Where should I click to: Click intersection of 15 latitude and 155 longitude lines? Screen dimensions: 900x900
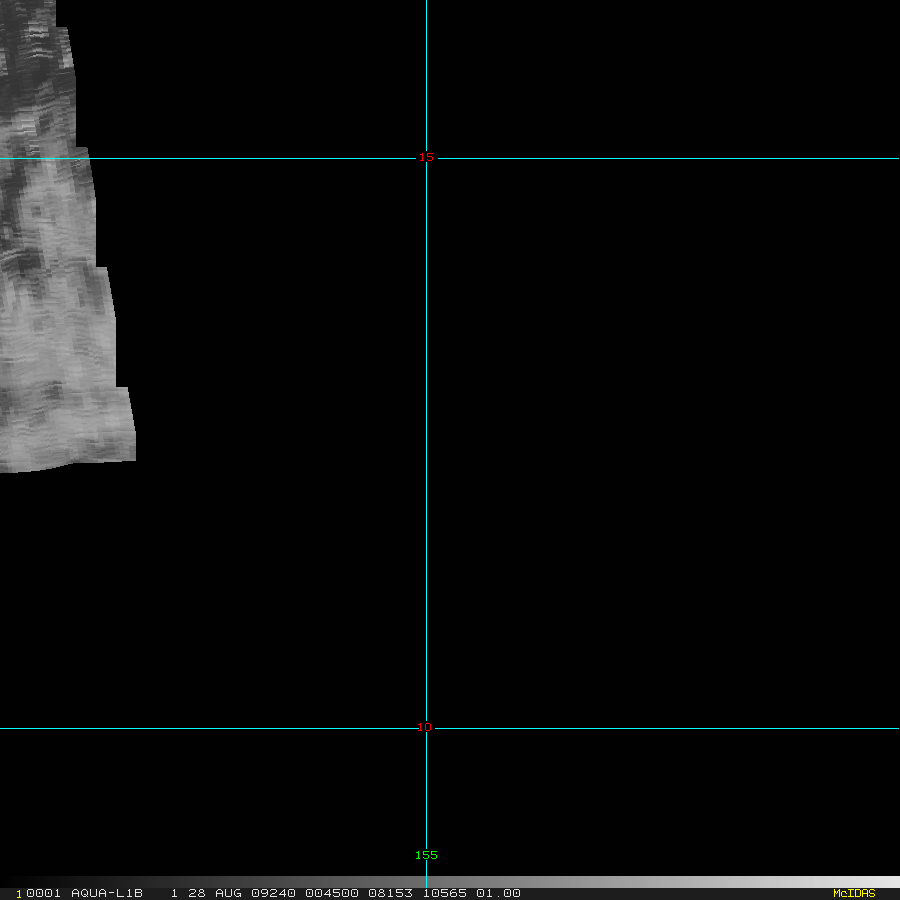(x=426, y=158)
